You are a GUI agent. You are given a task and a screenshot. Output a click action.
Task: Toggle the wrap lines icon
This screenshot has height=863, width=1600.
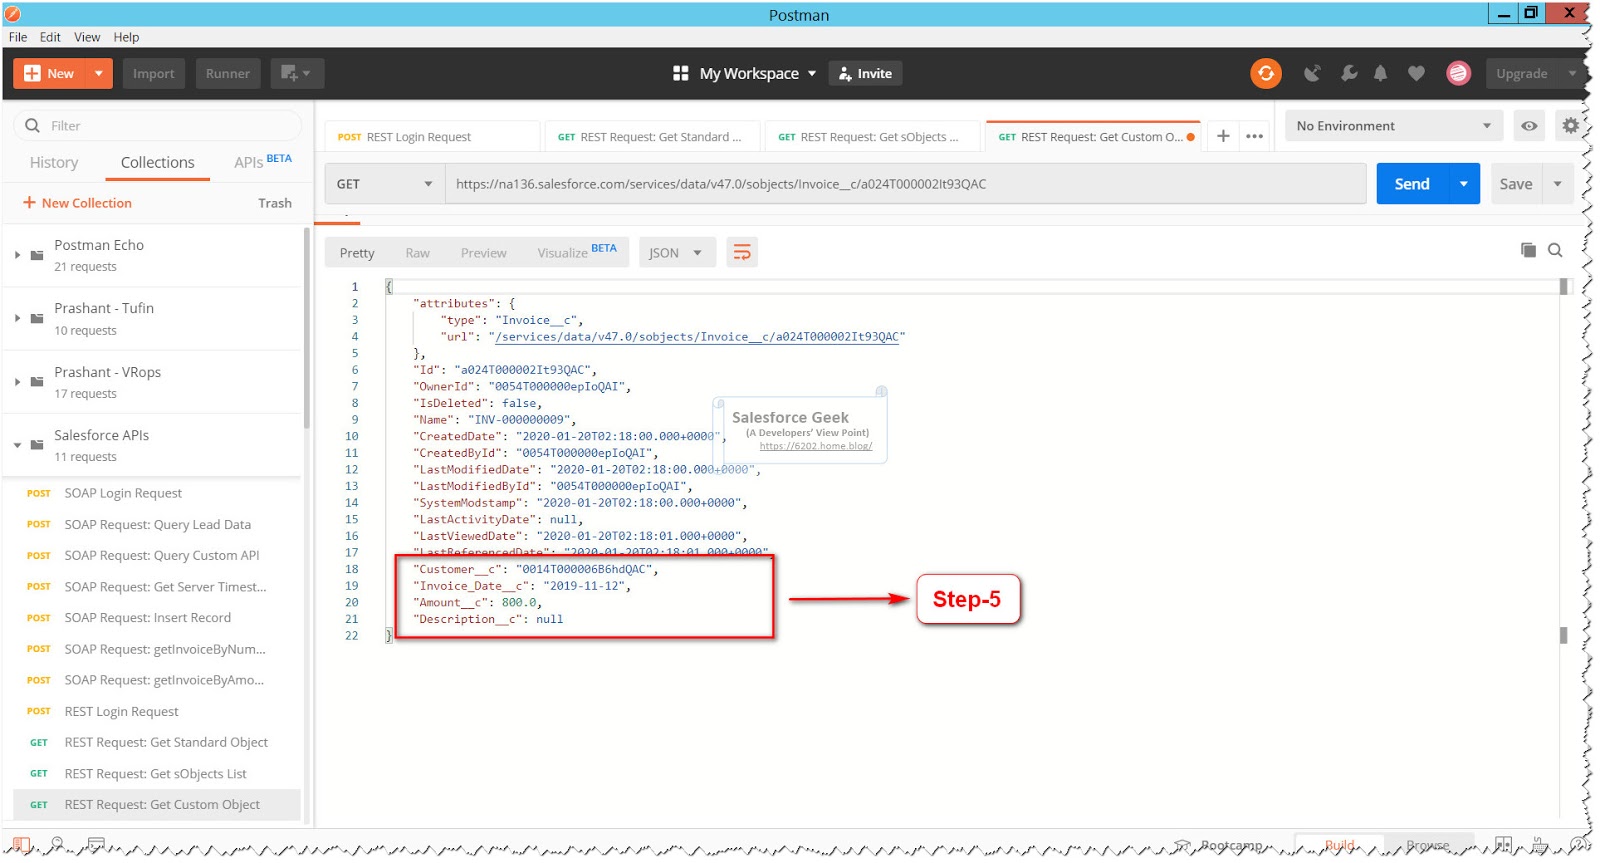click(742, 252)
